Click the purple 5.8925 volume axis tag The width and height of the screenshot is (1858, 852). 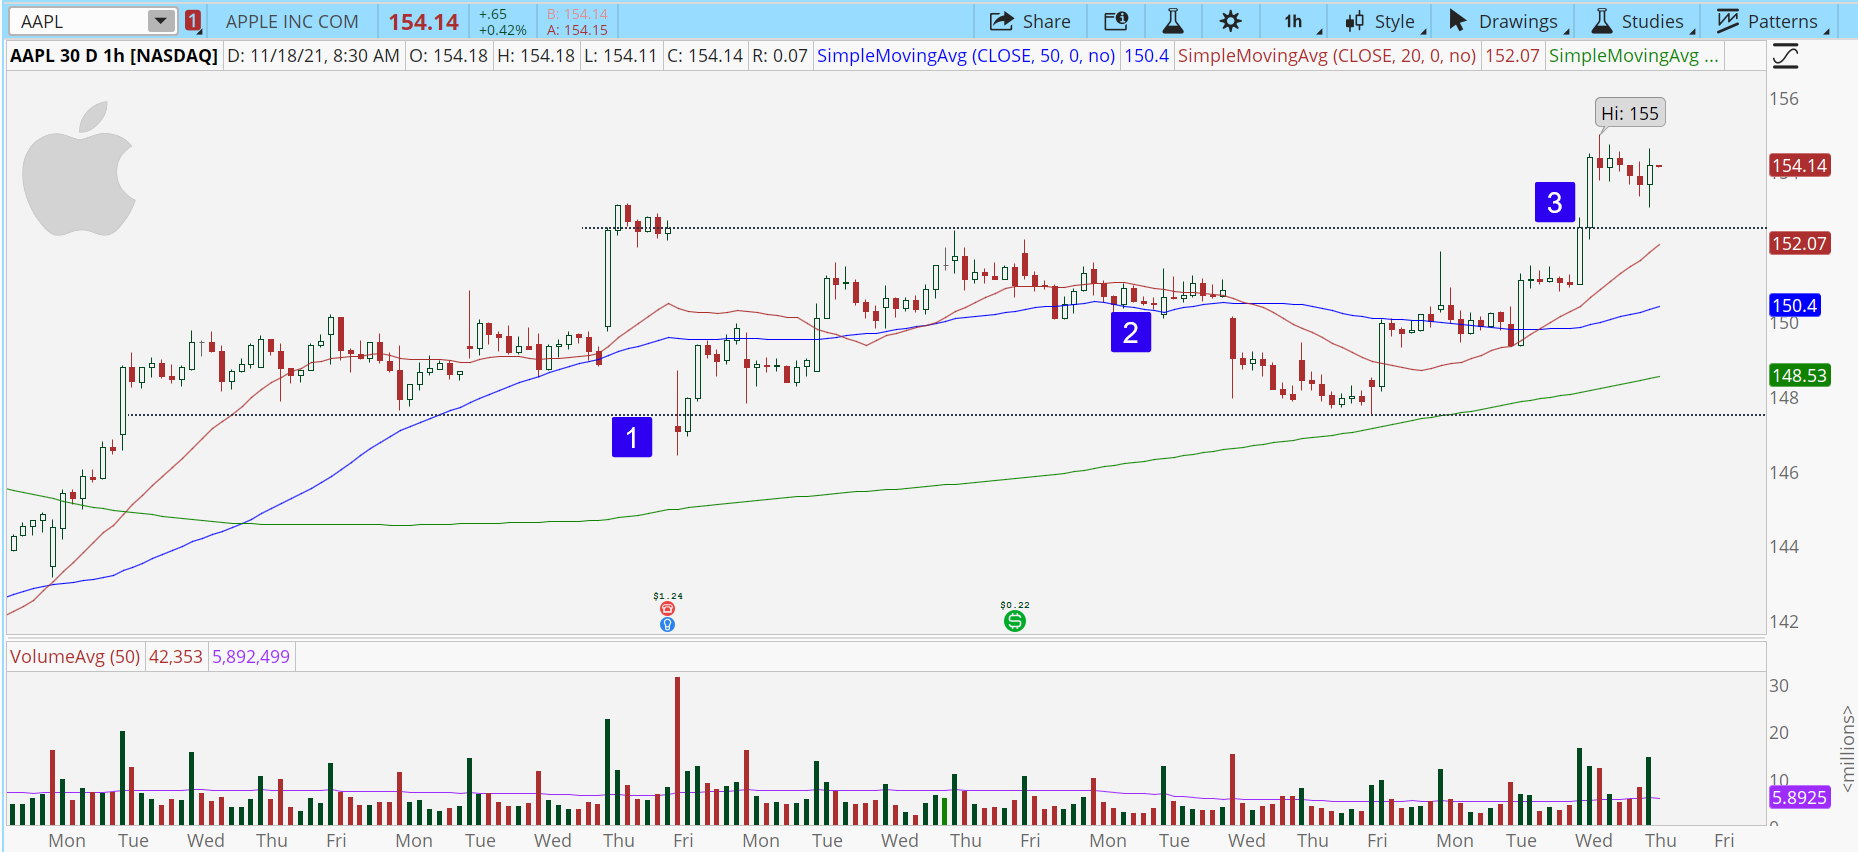coord(1800,798)
